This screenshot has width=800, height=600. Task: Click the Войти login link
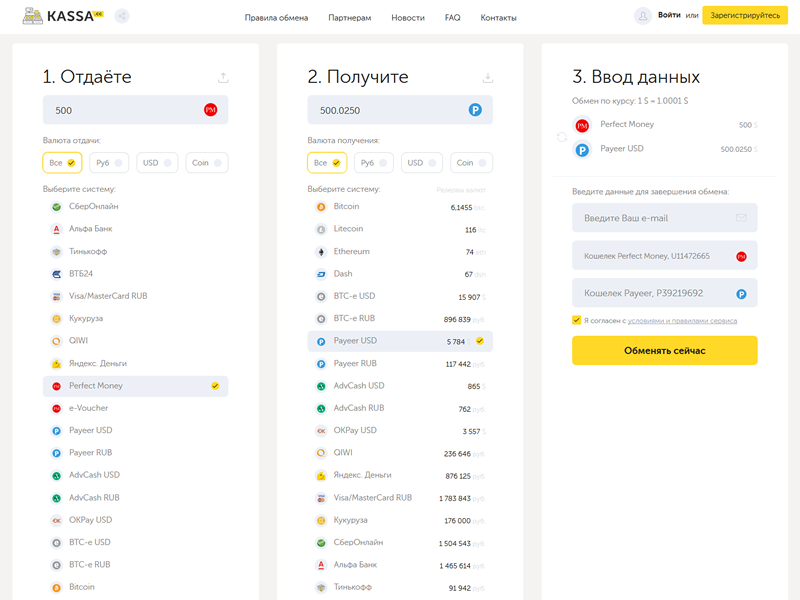pyautogui.click(x=669, y=15)
